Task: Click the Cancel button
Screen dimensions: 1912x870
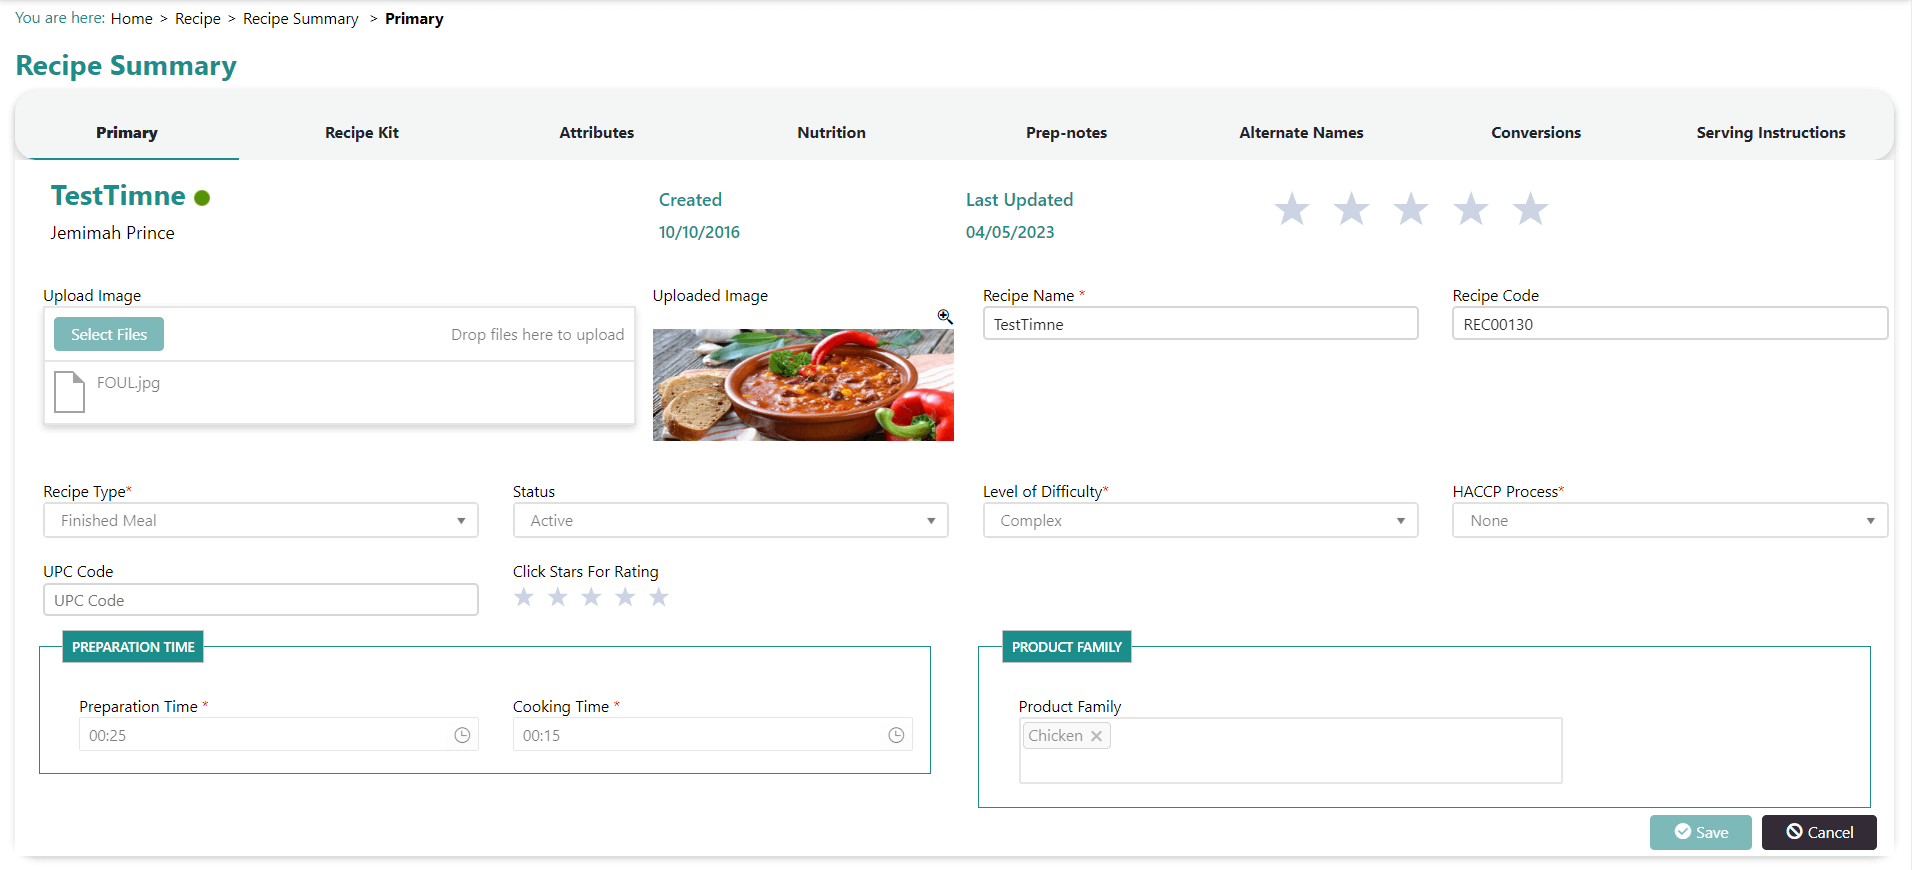Action: (x=1819, y=832)
